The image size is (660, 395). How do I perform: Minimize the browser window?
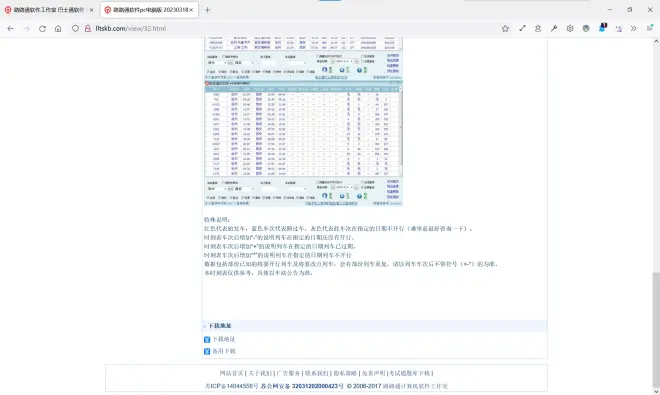[x=610, y=9]
